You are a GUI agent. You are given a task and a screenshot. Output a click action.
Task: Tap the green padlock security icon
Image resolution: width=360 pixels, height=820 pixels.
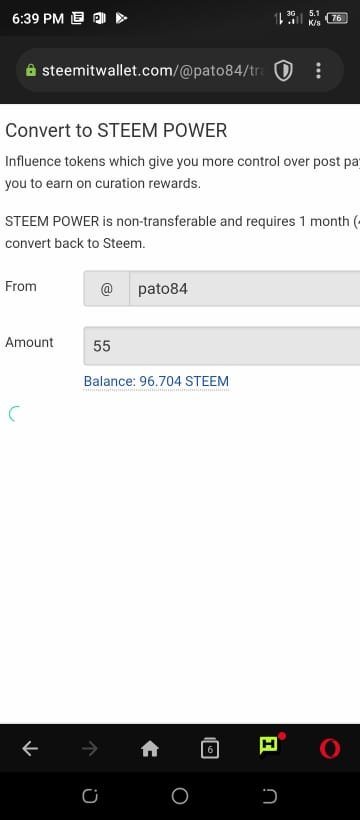point(31,70)
